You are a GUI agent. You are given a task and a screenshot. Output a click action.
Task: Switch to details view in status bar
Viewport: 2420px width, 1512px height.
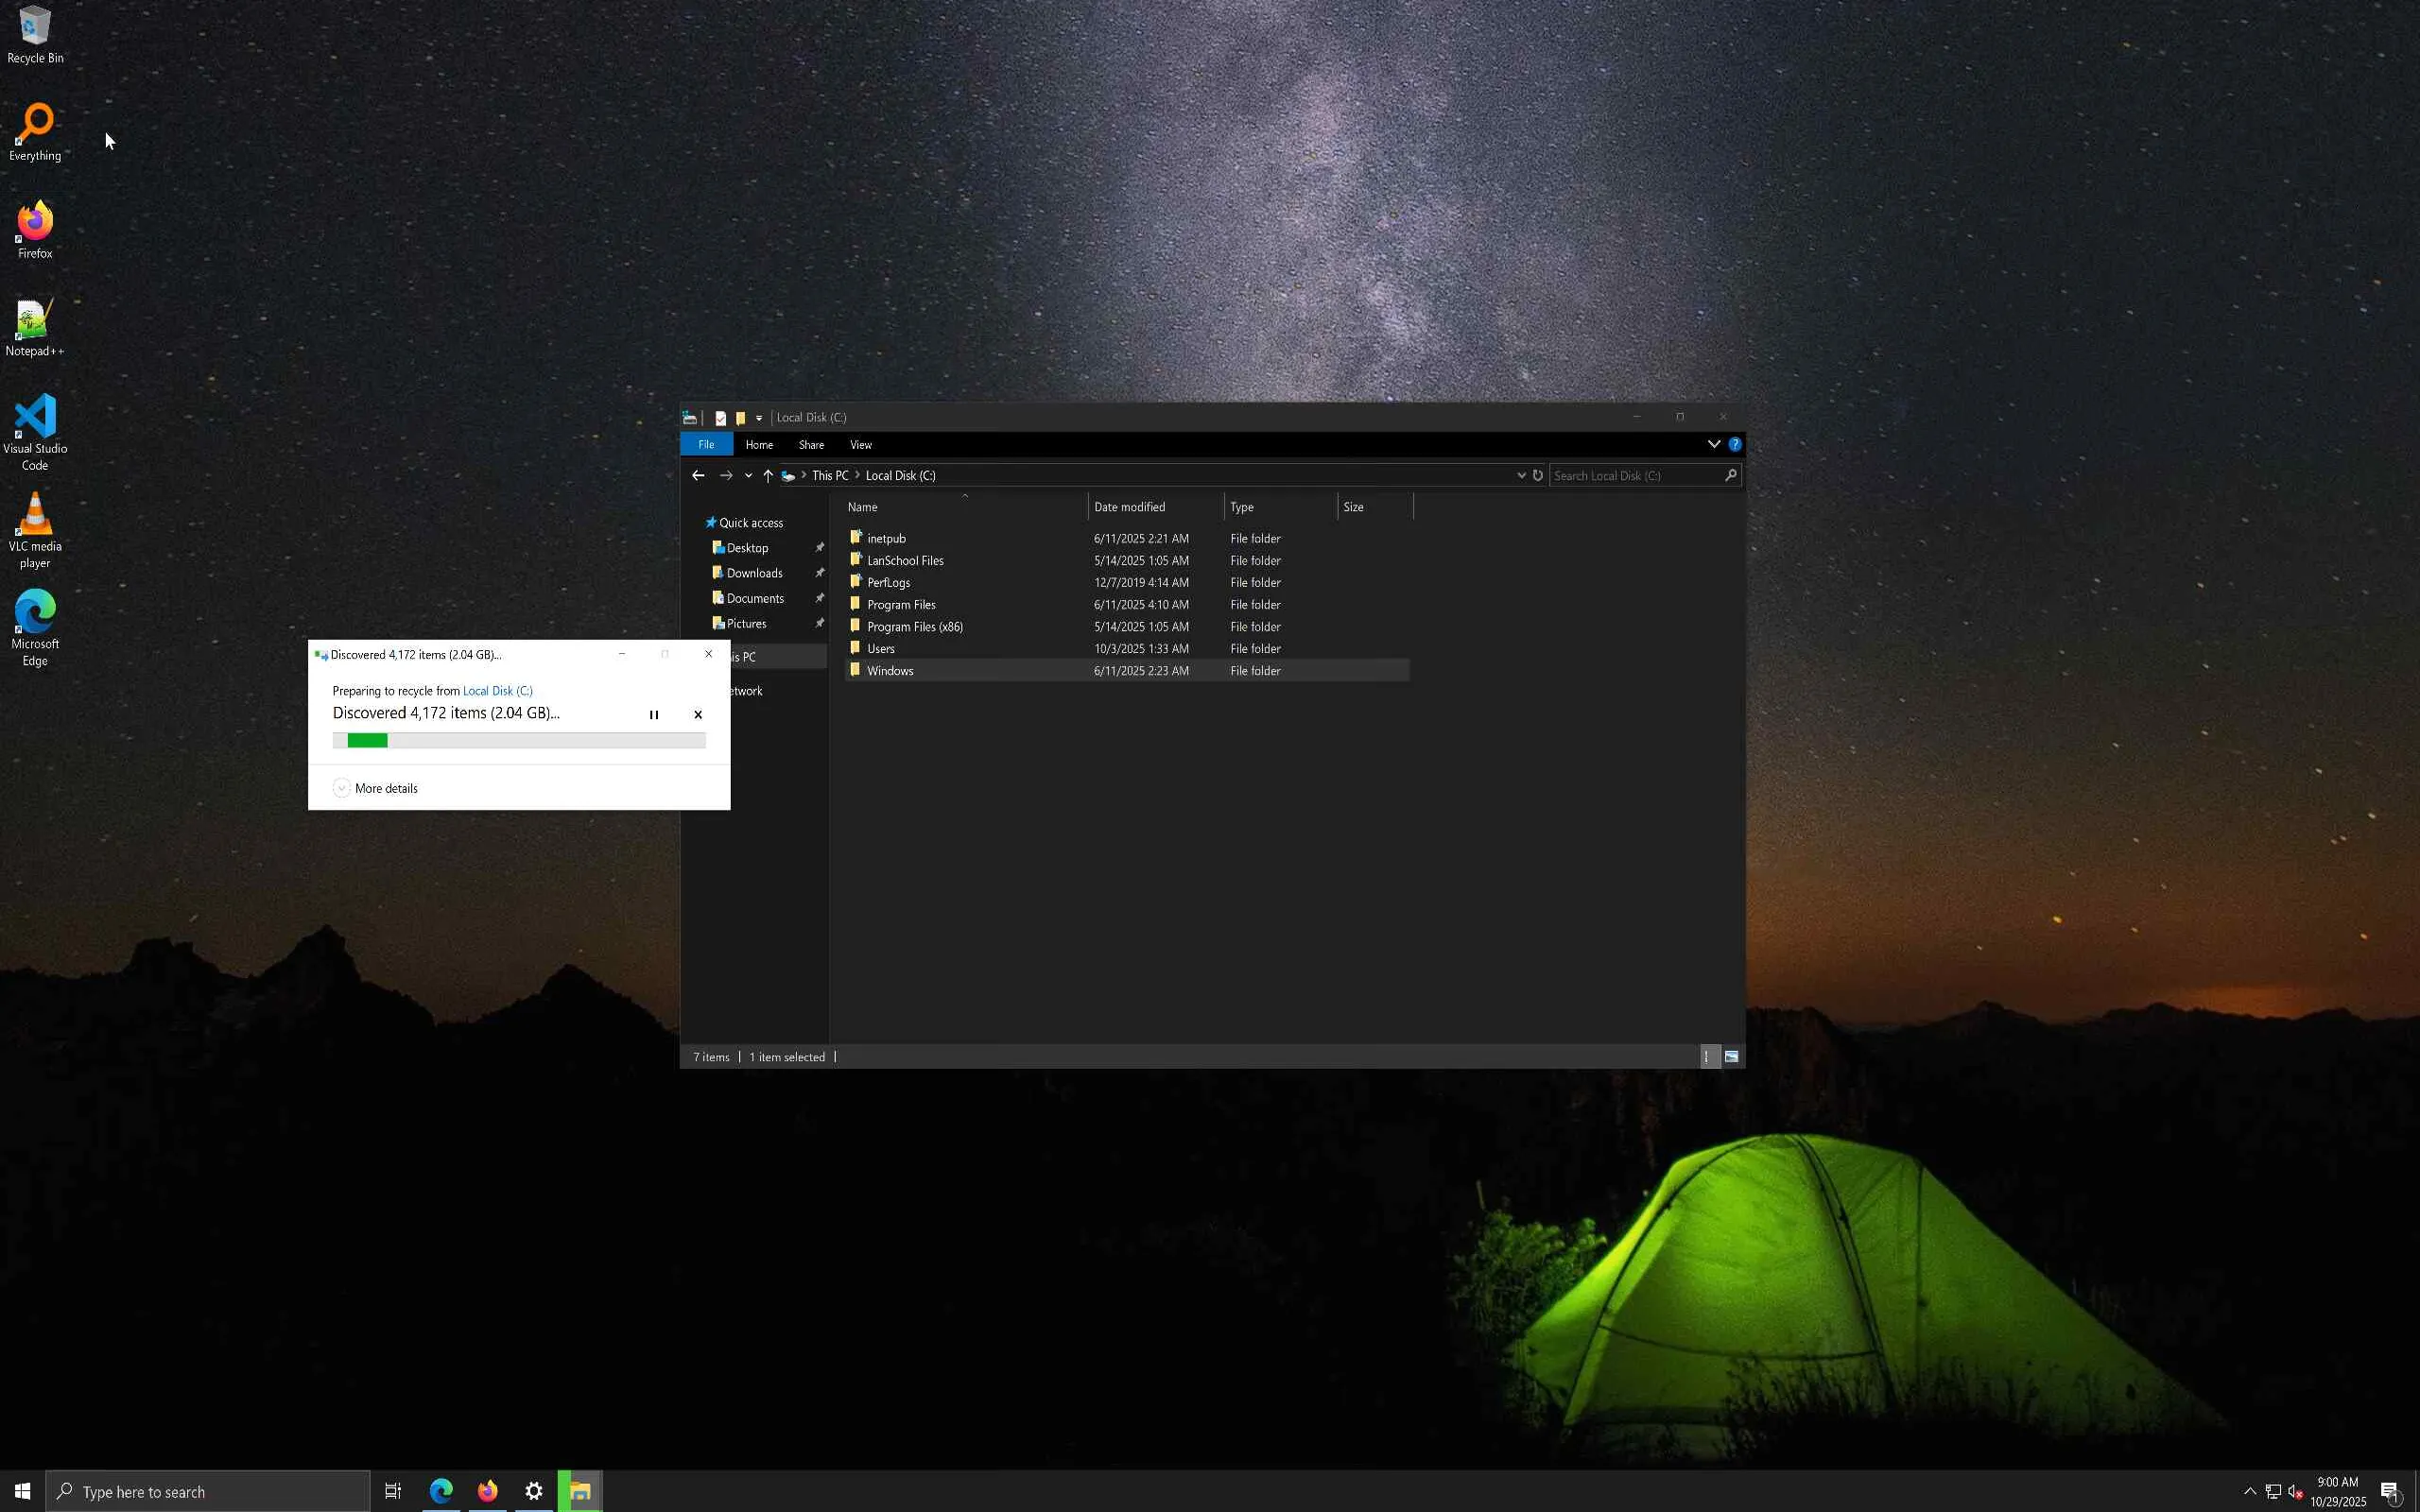[1708, 1056]
